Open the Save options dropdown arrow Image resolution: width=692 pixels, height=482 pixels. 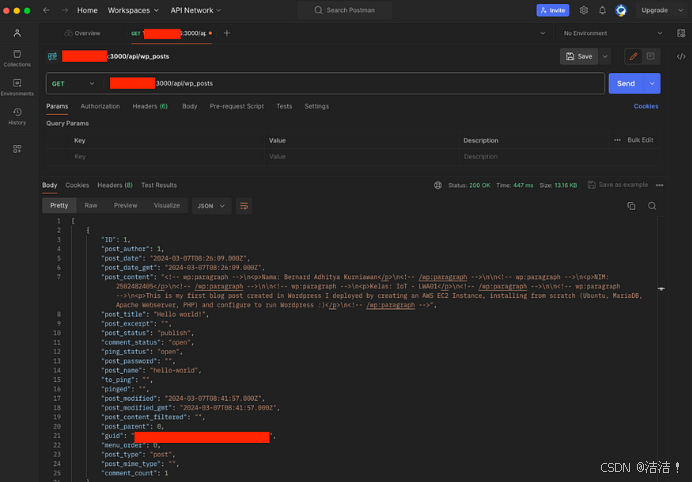point(605,56)
